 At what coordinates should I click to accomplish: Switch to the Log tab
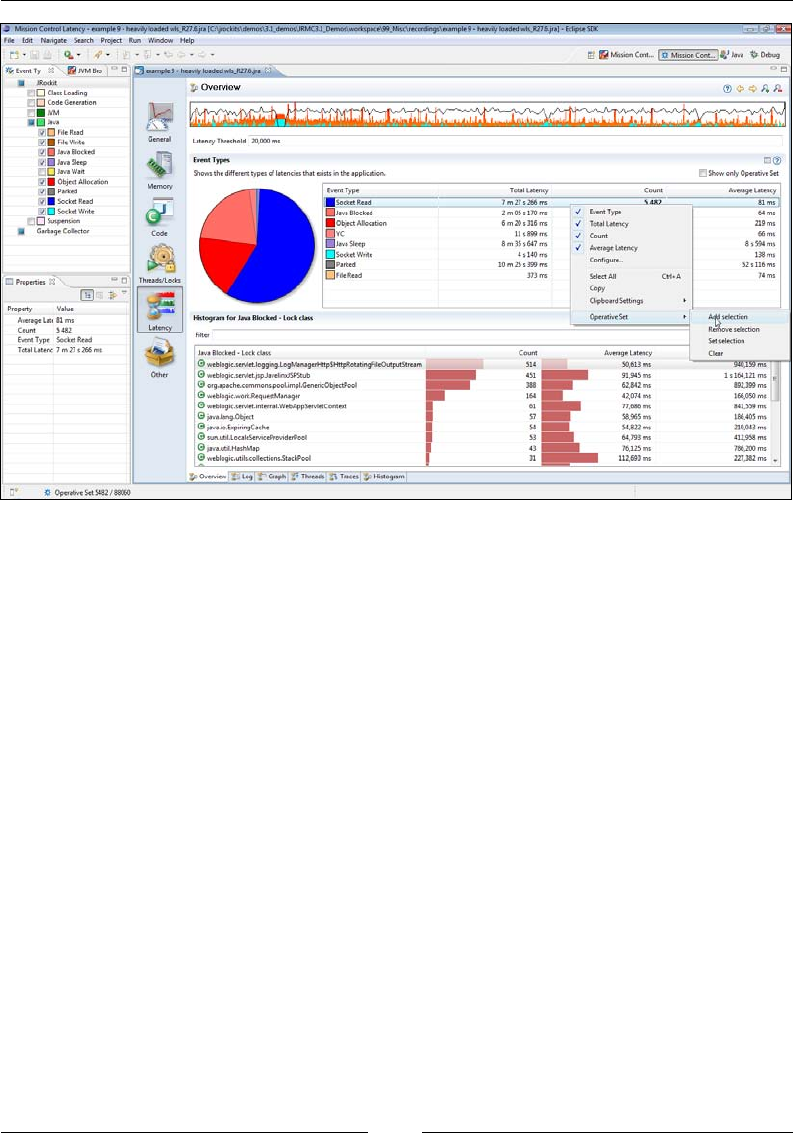[x=242, y=476]
